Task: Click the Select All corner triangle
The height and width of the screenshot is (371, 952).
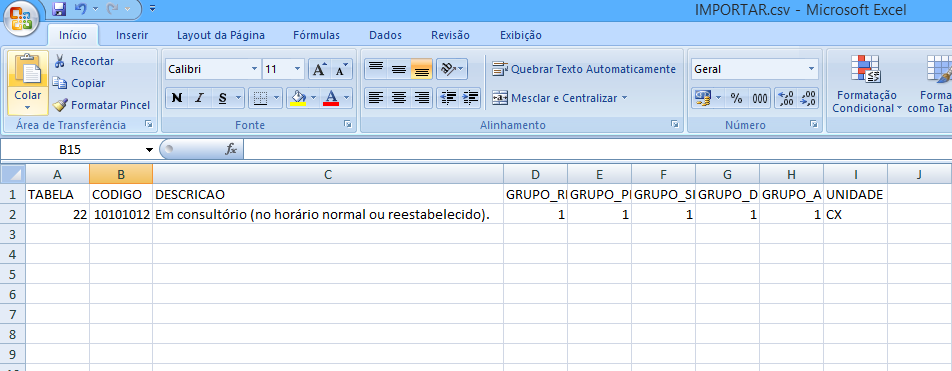Action: (x=12, y=174)
